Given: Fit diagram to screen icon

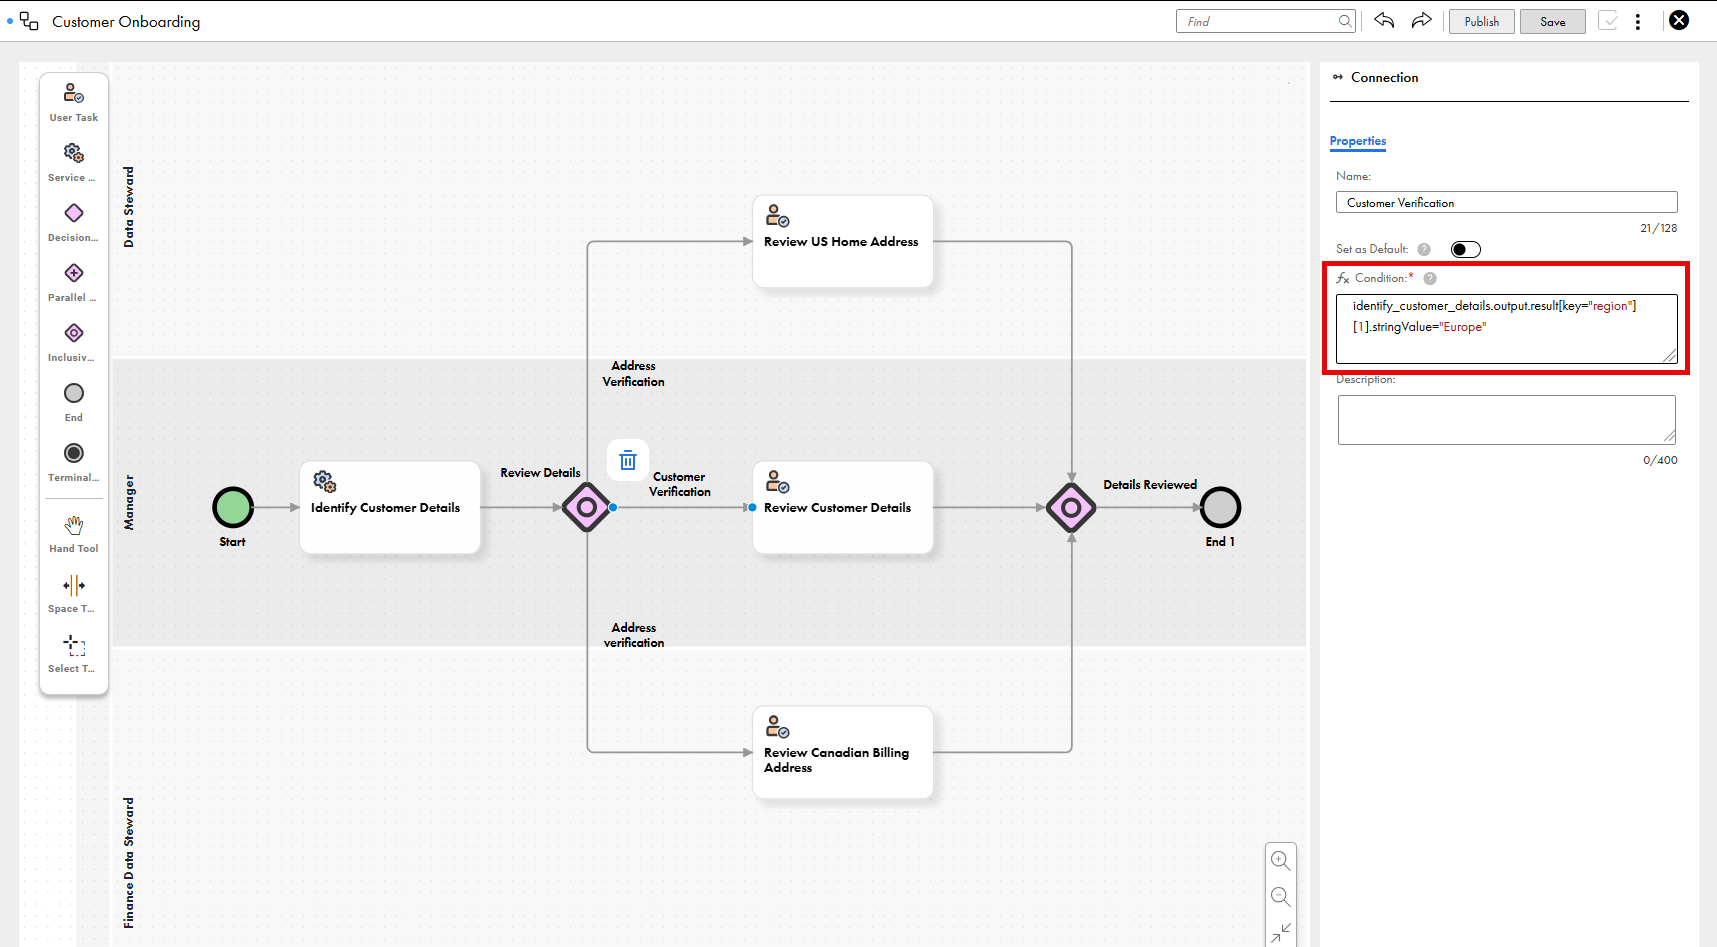Looking at the screenshot, I should tap(1280, 932).
